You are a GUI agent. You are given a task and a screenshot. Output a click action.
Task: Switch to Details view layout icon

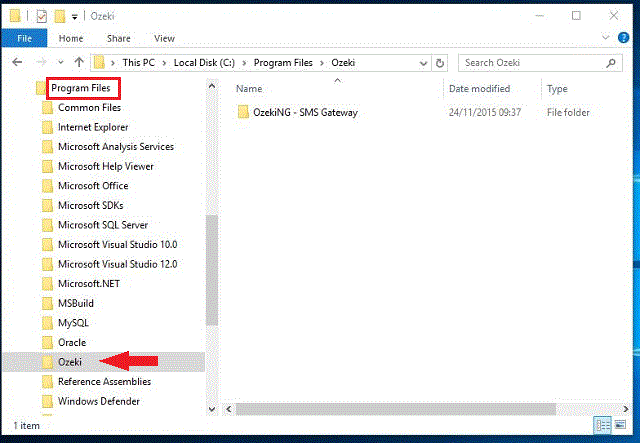[602, 425]
